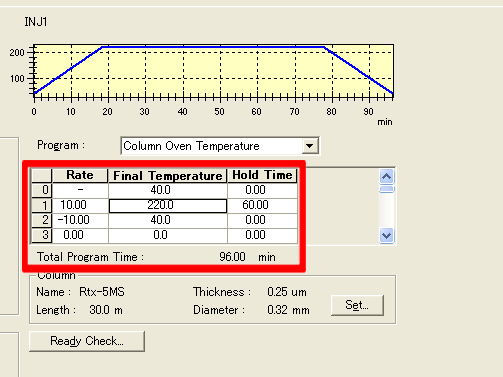
Task: Select row 2 Rate cell -10.00
Action: [x=80, y=220]
